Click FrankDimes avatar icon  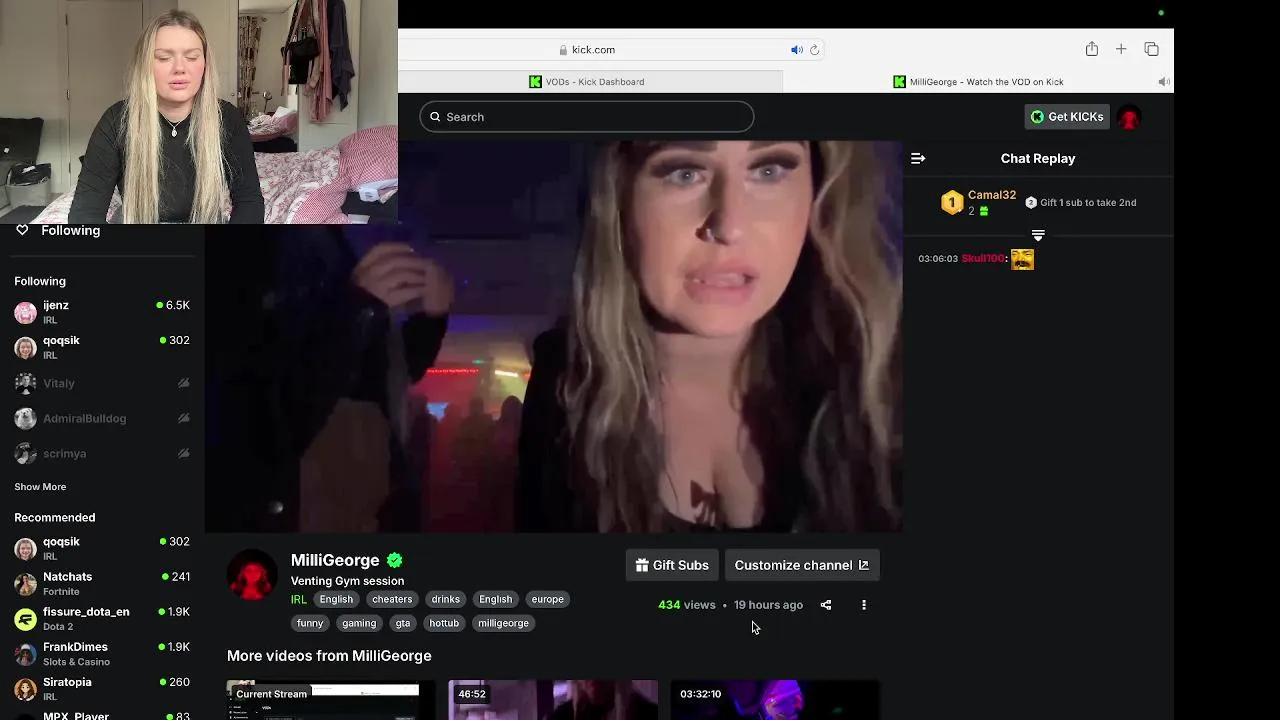[x=25, y=654]
